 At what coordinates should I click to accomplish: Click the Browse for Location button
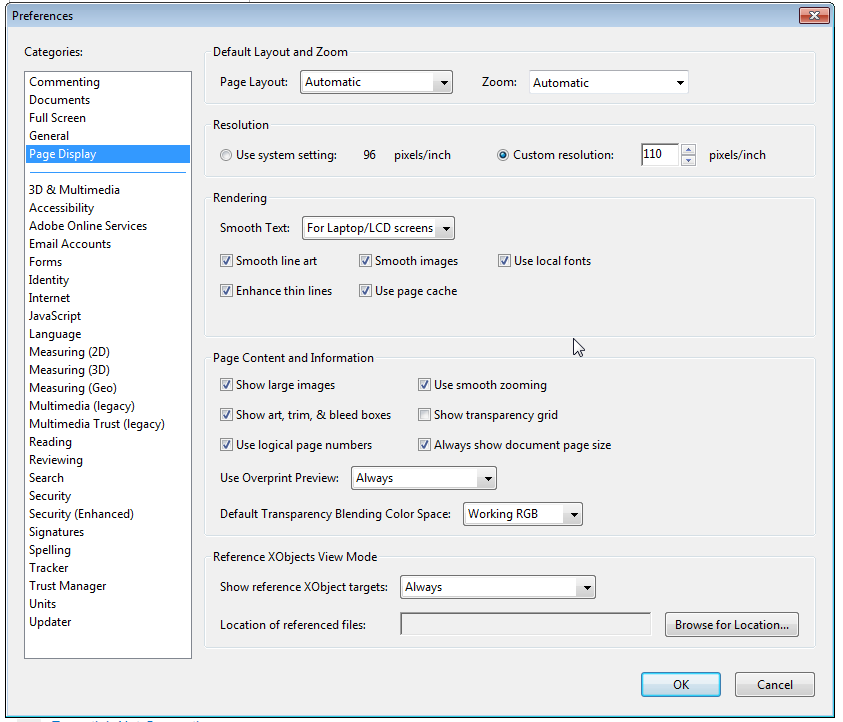(732, 625)
